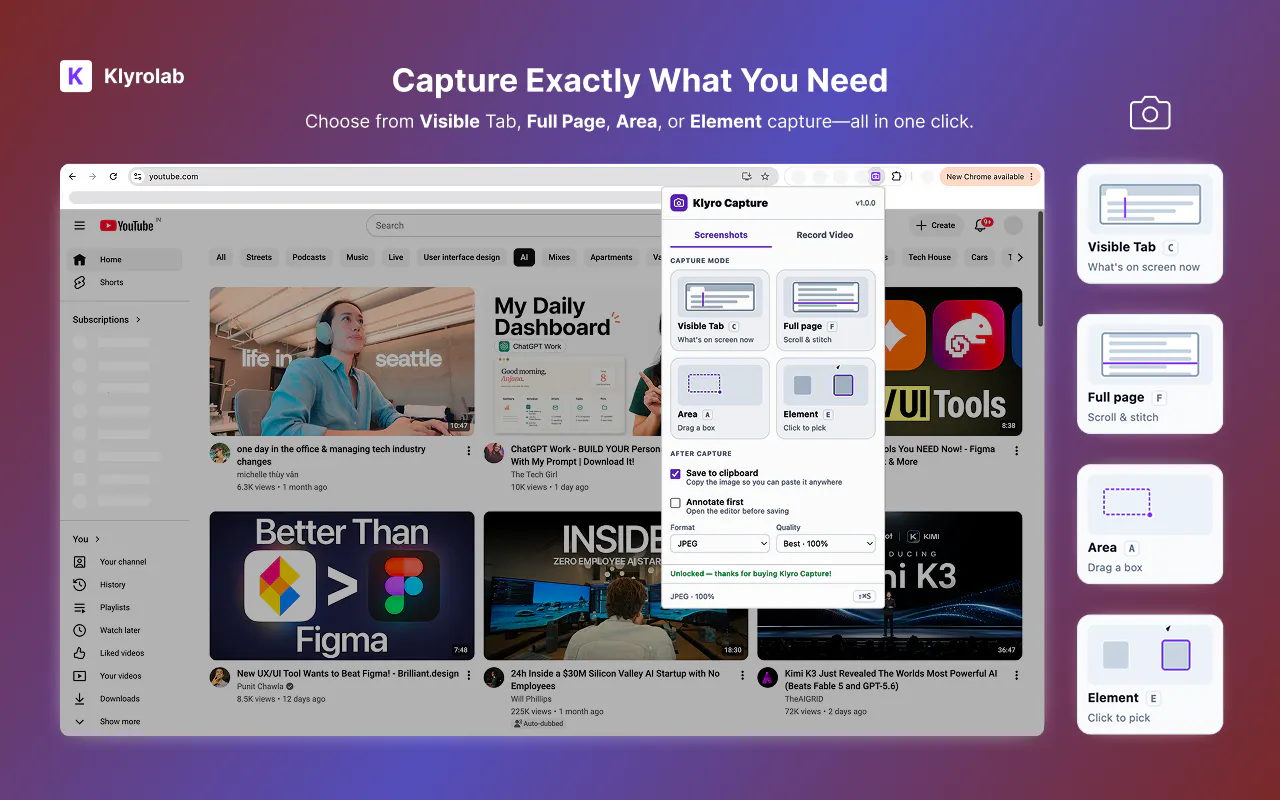
Task: Click the YouTube Create button
Action: pyautogui.click(x=936, y=226)
